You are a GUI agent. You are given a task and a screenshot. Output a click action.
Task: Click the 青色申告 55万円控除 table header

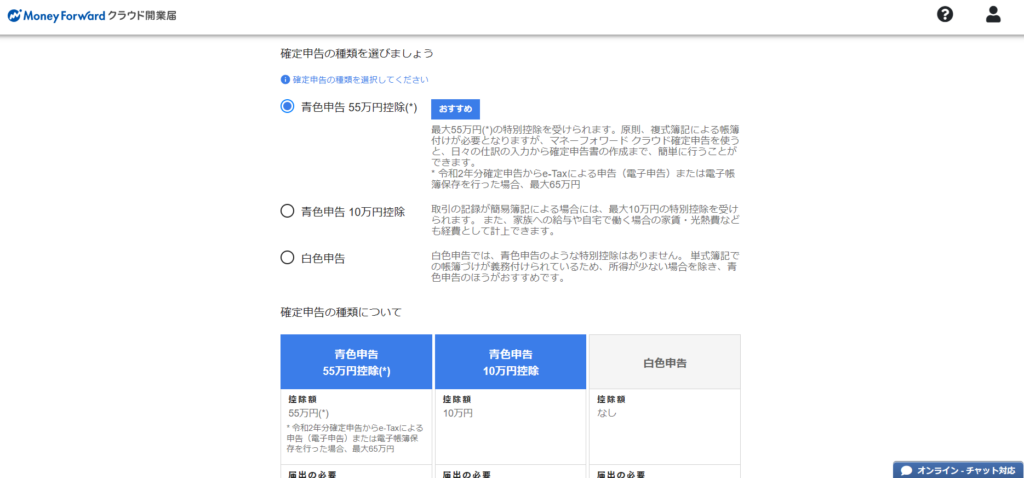coord(356,362)
